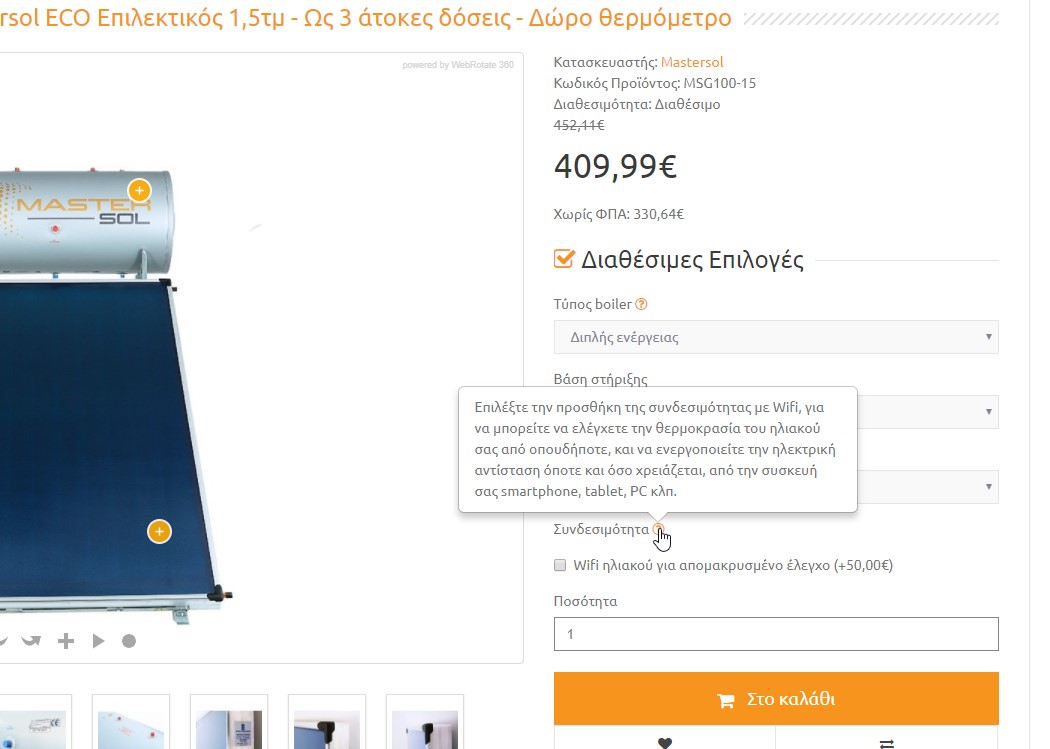Click the Στο καλάθι add-to-cart button
The image size is (1050, 749).
[775, 699]
